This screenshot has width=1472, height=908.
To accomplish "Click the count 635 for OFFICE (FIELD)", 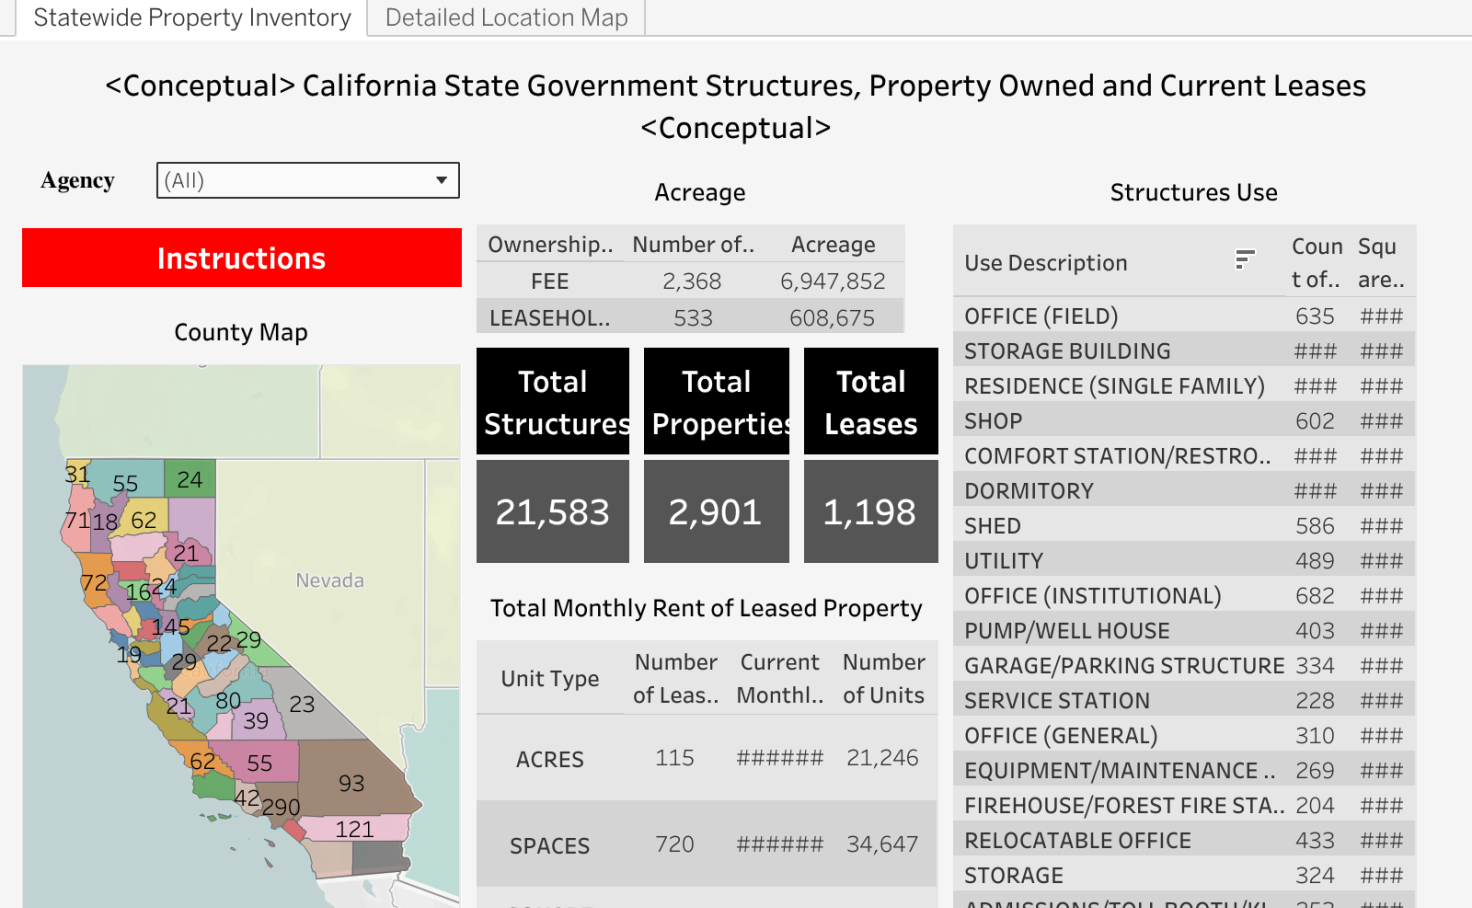I will coord(1315,316).
